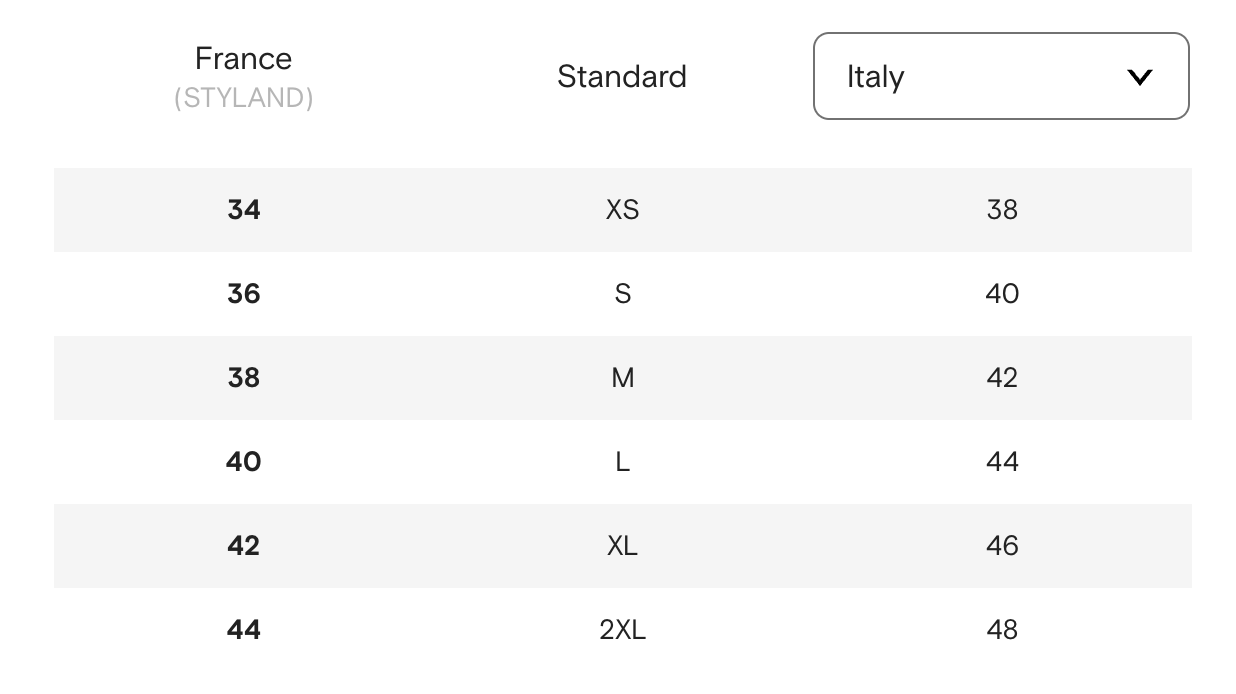Open the Italy country dropdown
The image size is (1236, 694).
(1001, 76)
